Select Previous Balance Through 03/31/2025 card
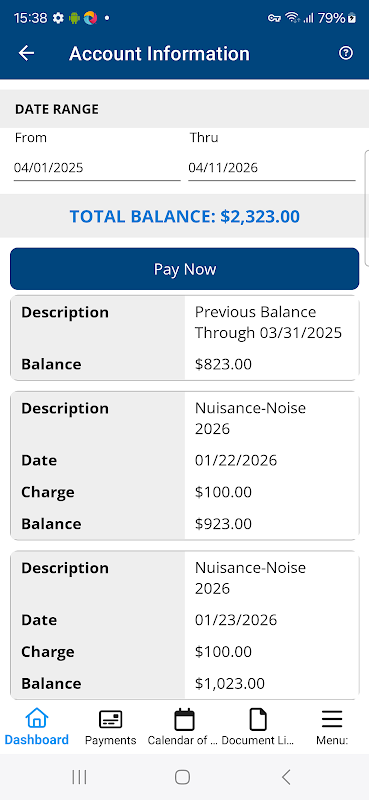This screenshot has height=800, width=369. (185, 338)
